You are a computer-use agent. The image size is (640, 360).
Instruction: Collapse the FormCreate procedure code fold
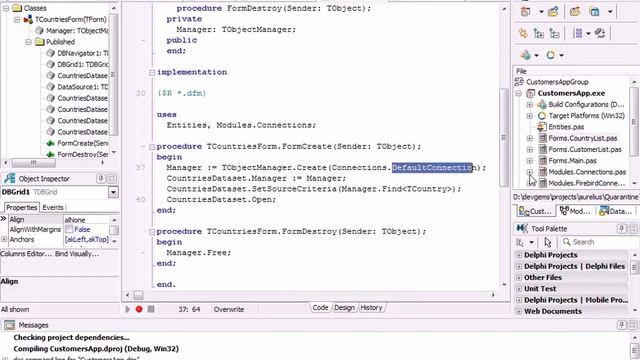pyautogui.click(x=152, y=147)
